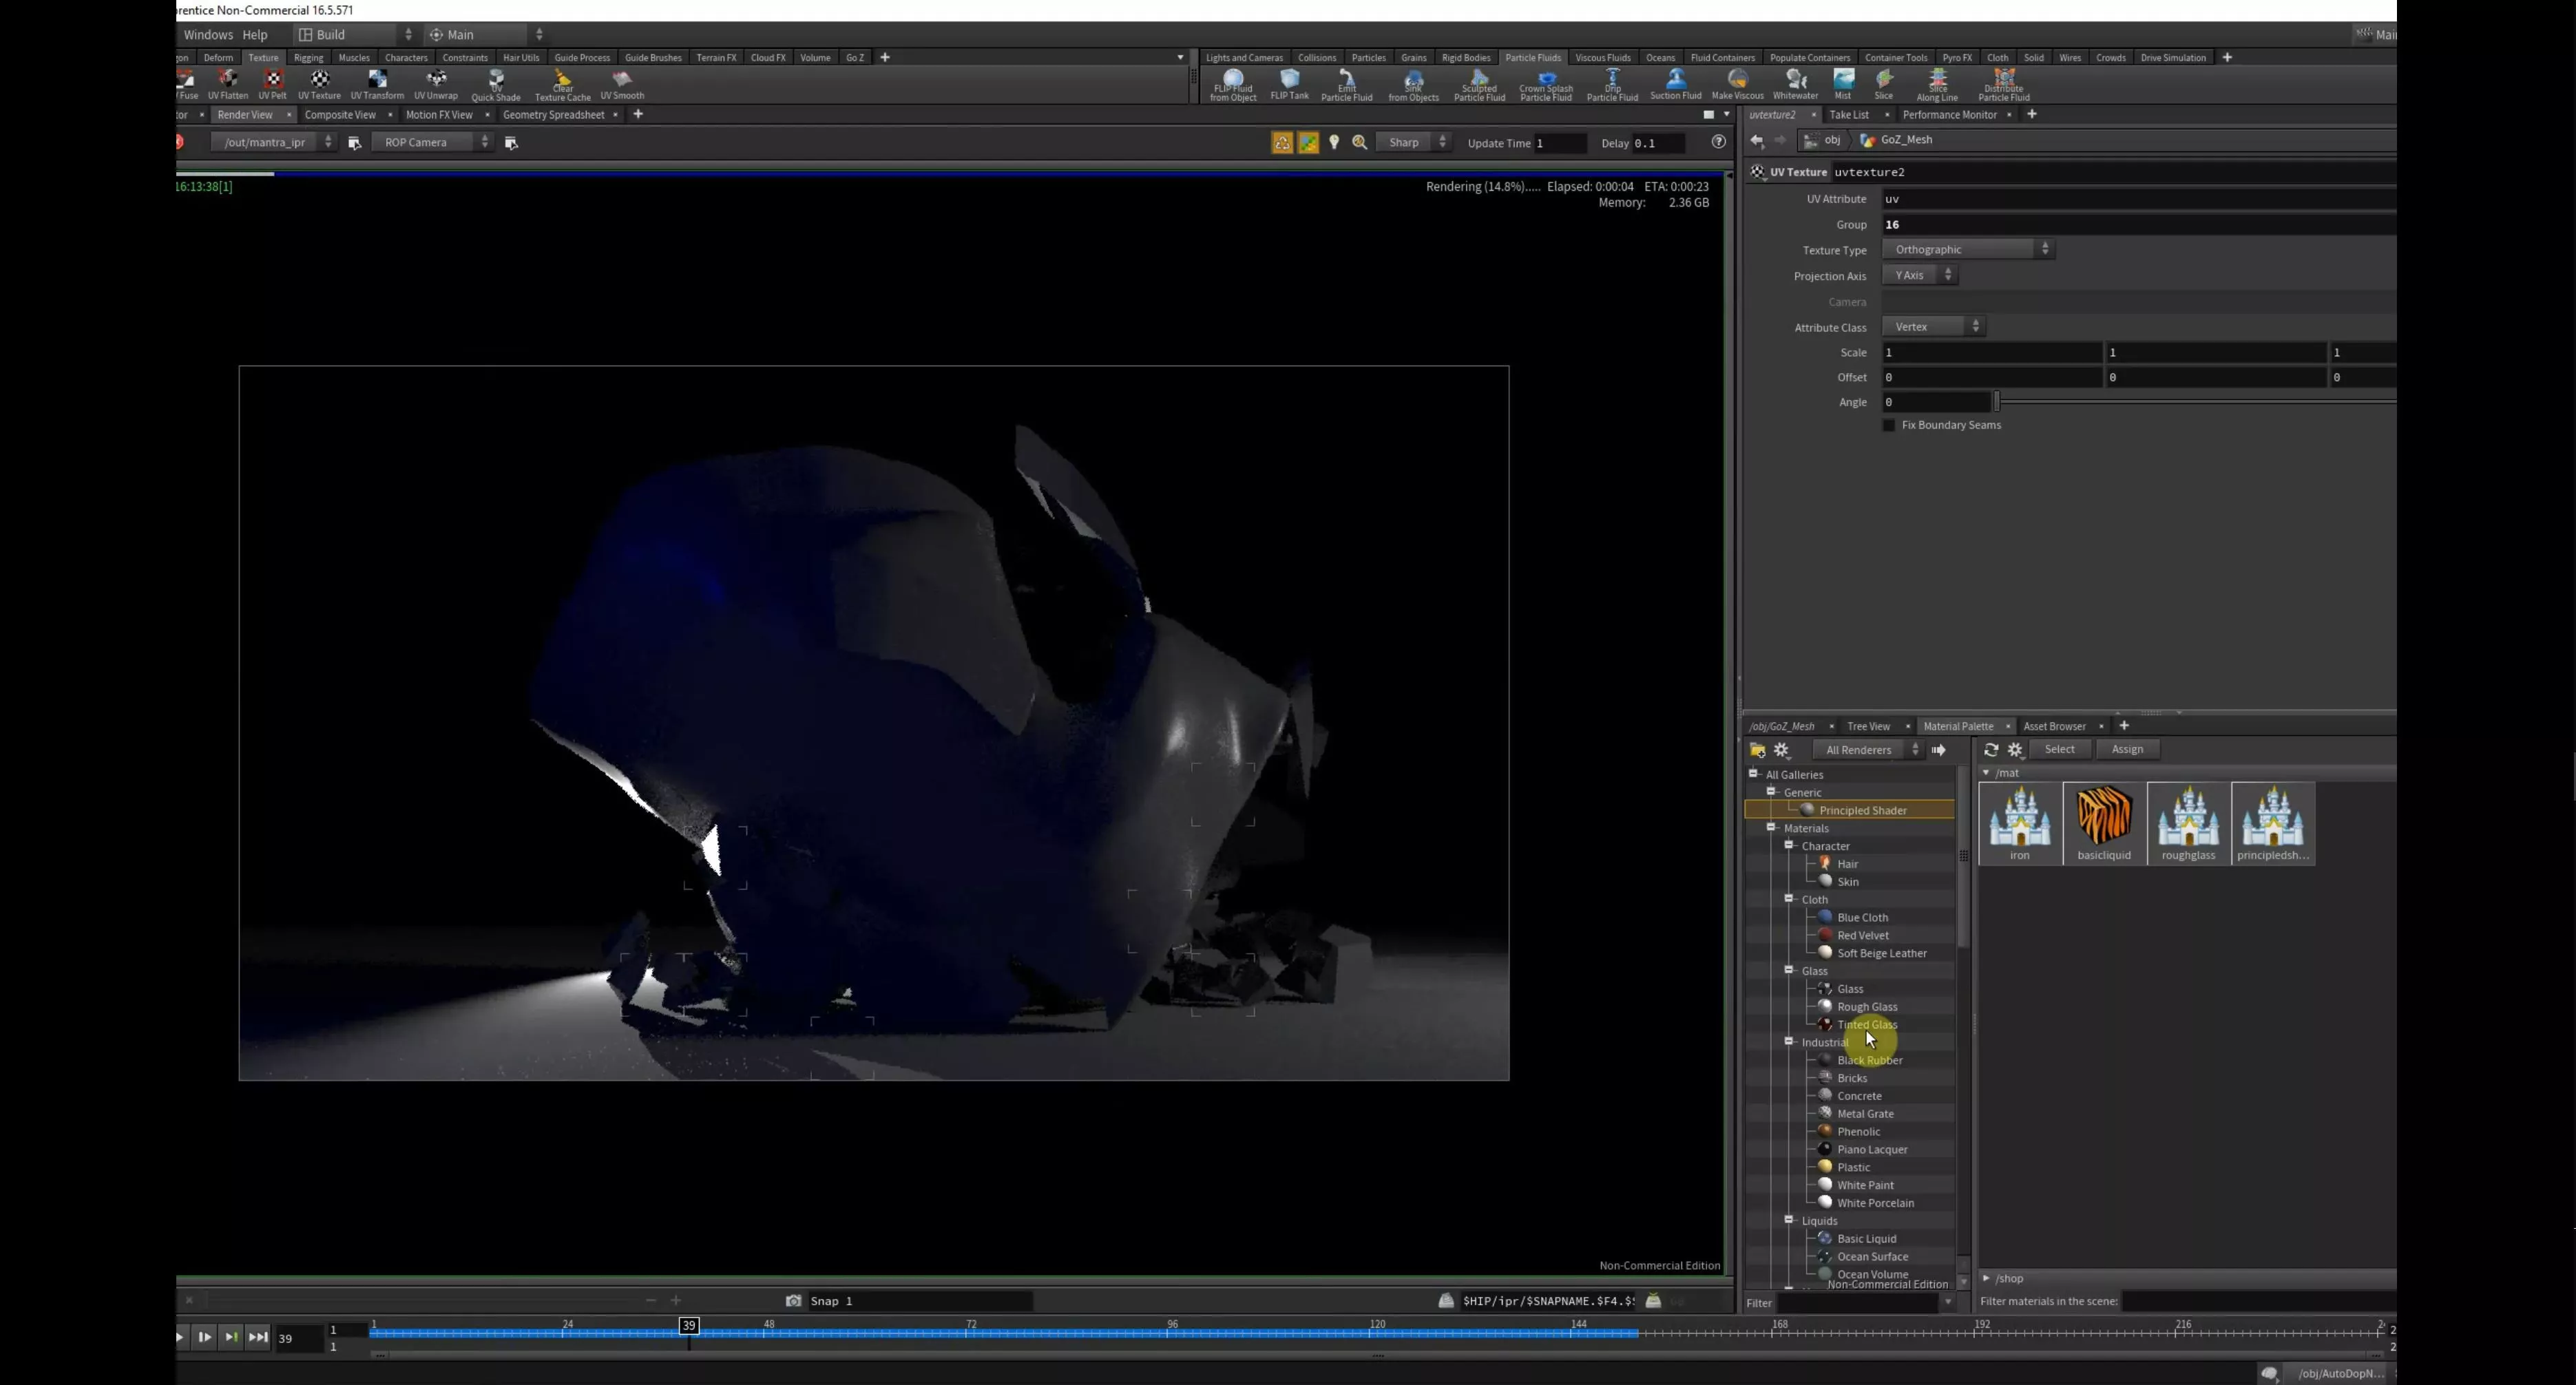
Task: Click the snapshot camera icon
Action: tap(793, 1301)
